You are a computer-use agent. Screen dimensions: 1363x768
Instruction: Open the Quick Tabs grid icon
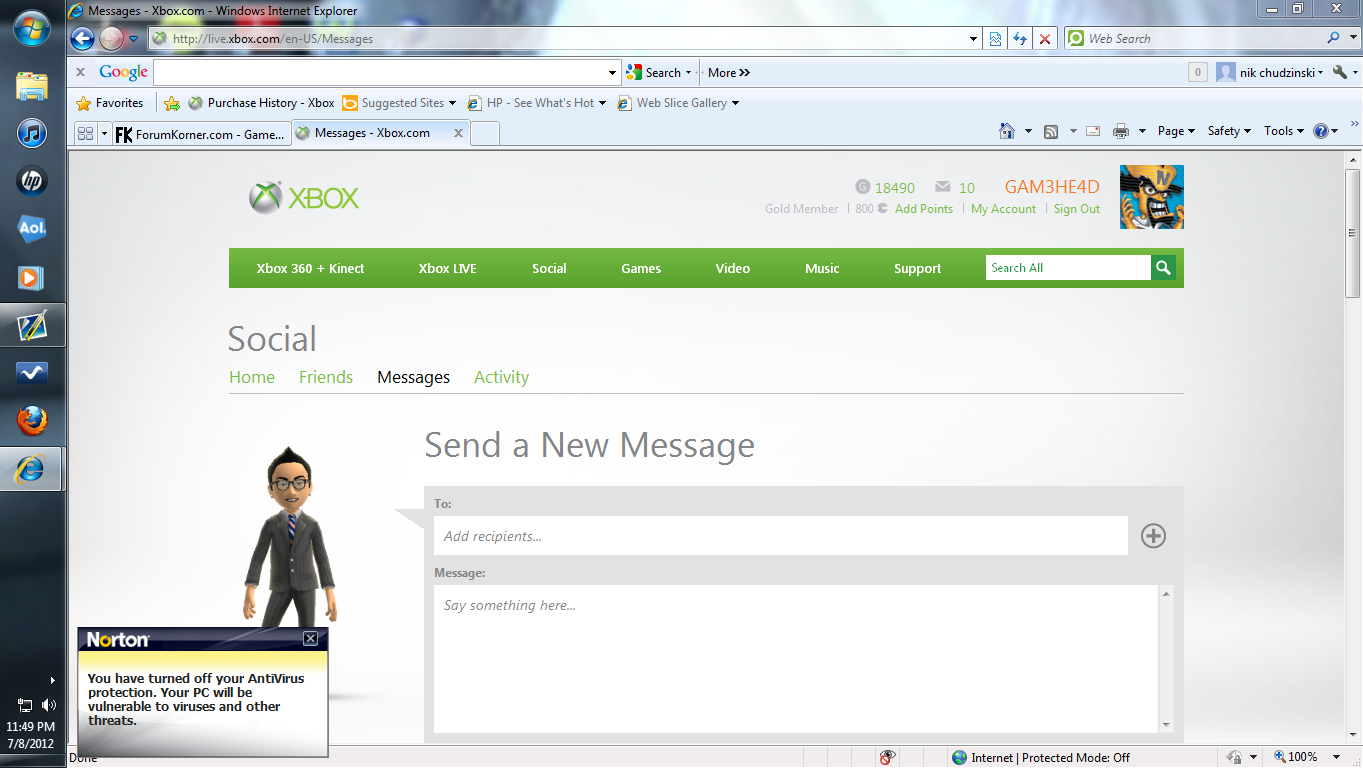coord(85,133)
